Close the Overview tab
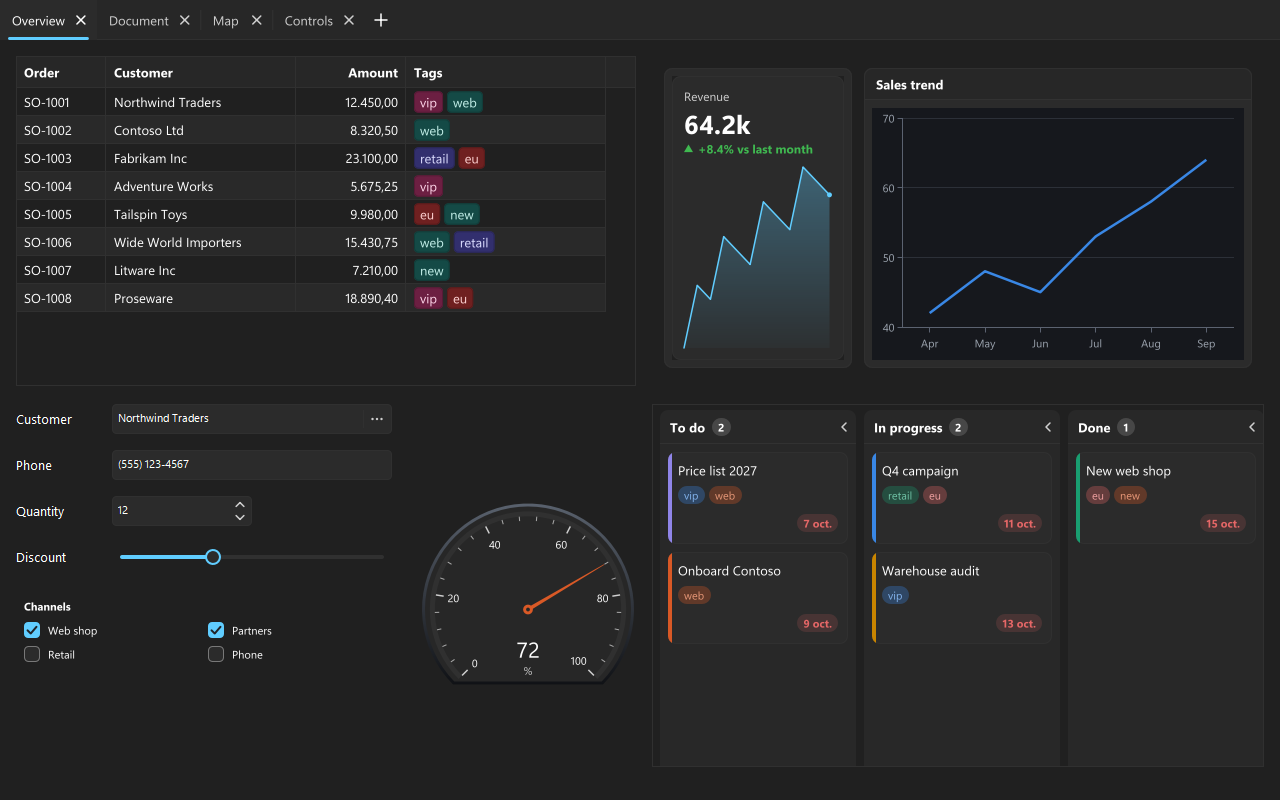This screenshot has height=800, width=1280. point(81,20)
